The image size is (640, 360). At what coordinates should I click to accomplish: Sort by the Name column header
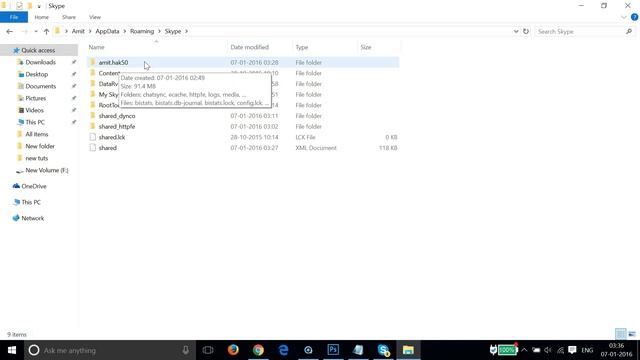(96, 47)
